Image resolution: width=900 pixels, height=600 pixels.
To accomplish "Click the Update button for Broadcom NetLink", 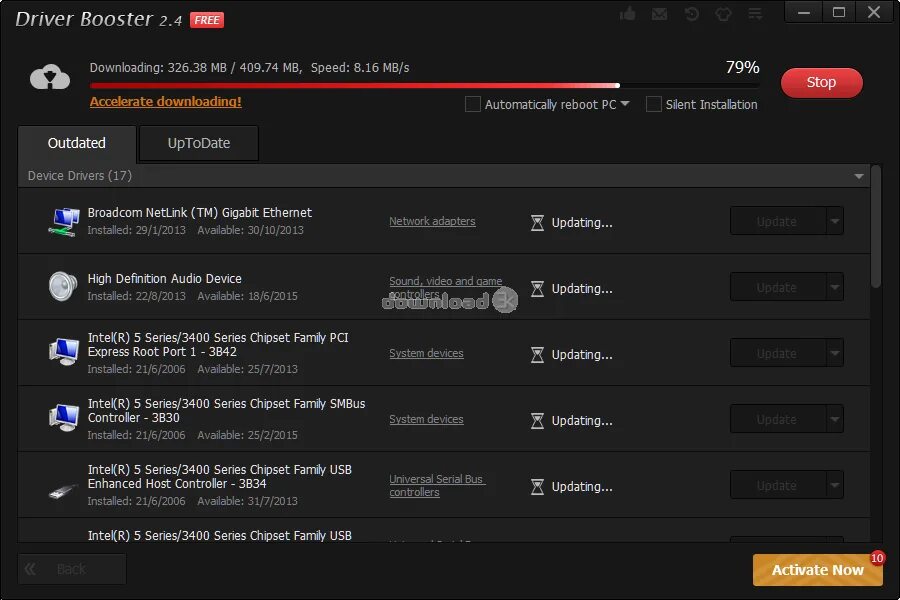I will [778, 221].
